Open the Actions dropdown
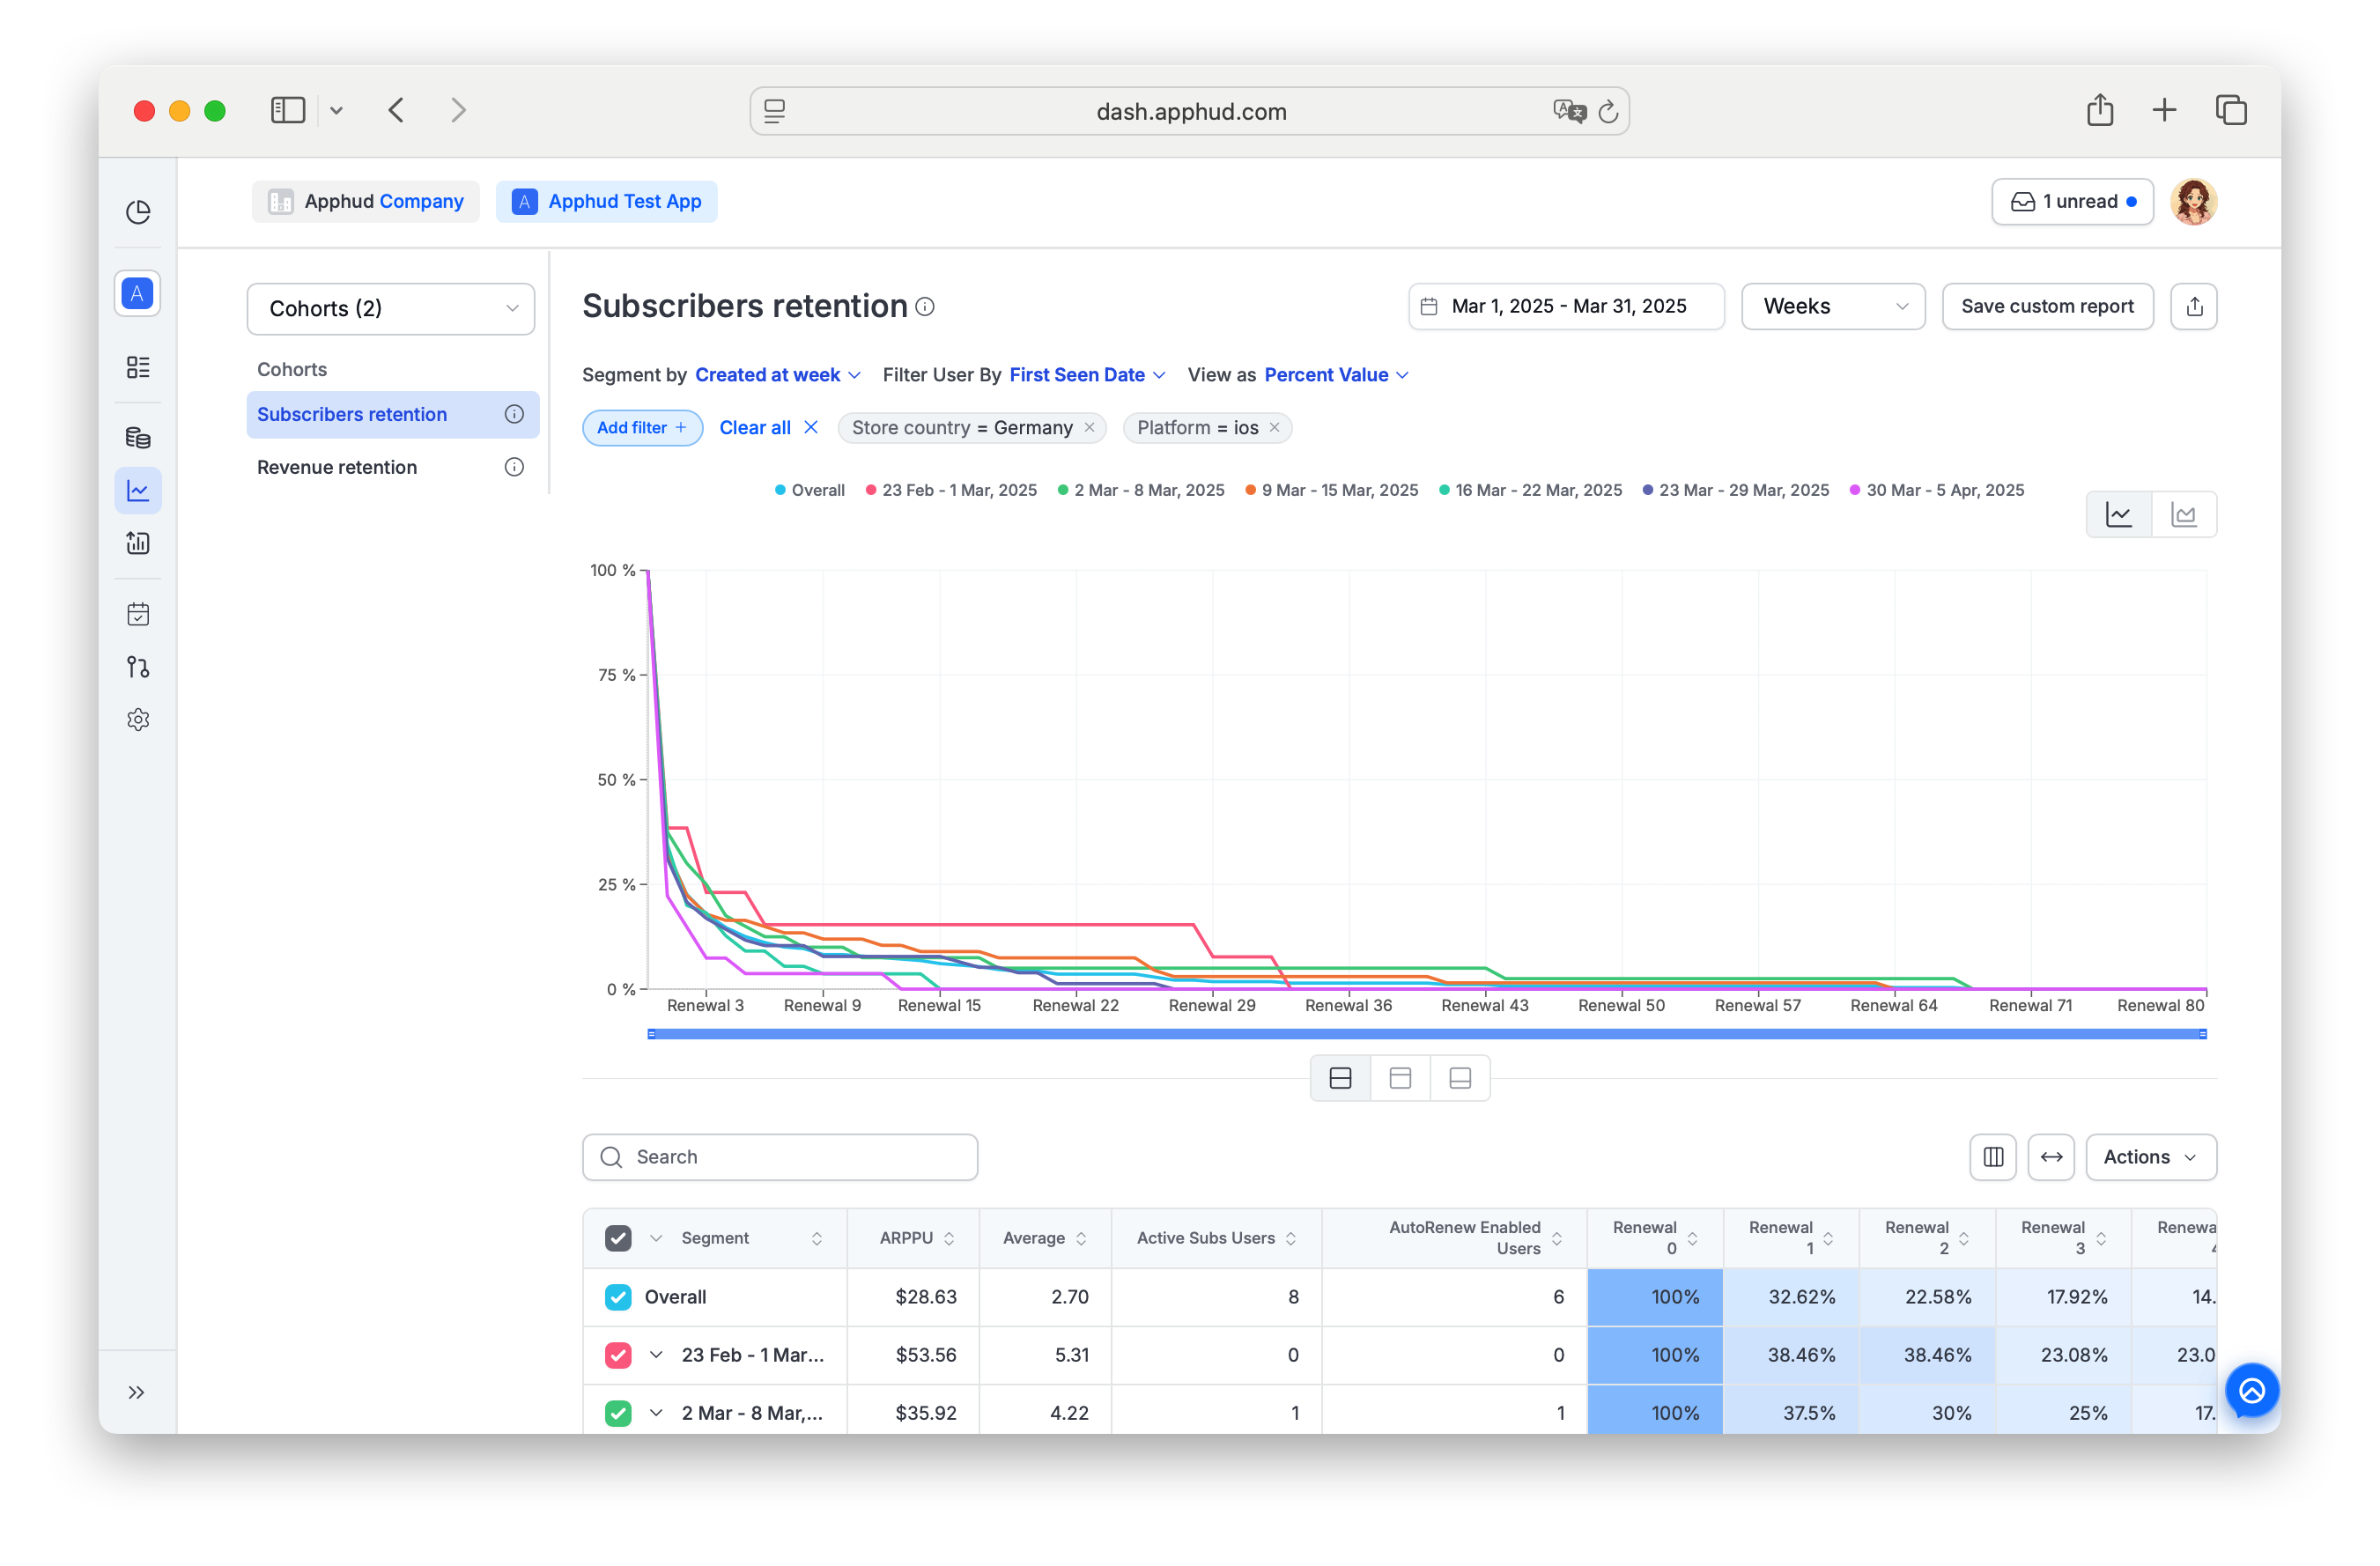Viewport: 2380px width, 1566px height. [2151, 1157]
